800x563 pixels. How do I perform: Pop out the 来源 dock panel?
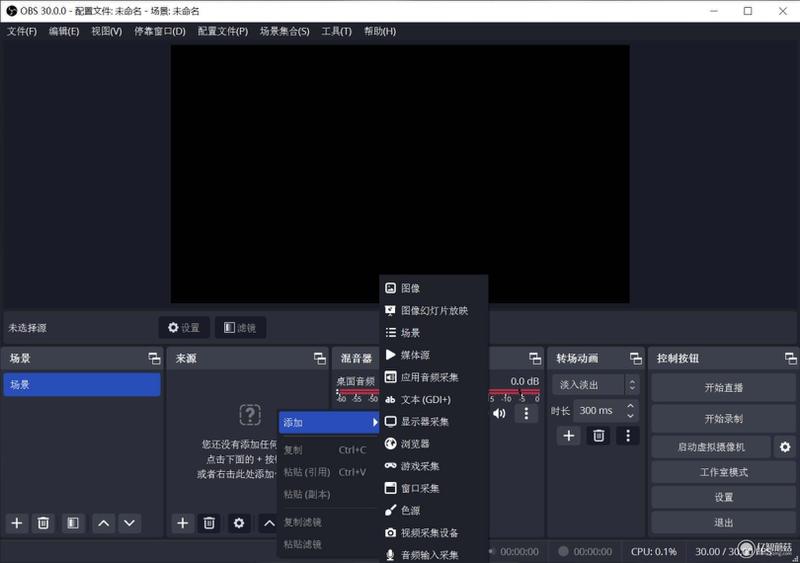tap(320, 358)
